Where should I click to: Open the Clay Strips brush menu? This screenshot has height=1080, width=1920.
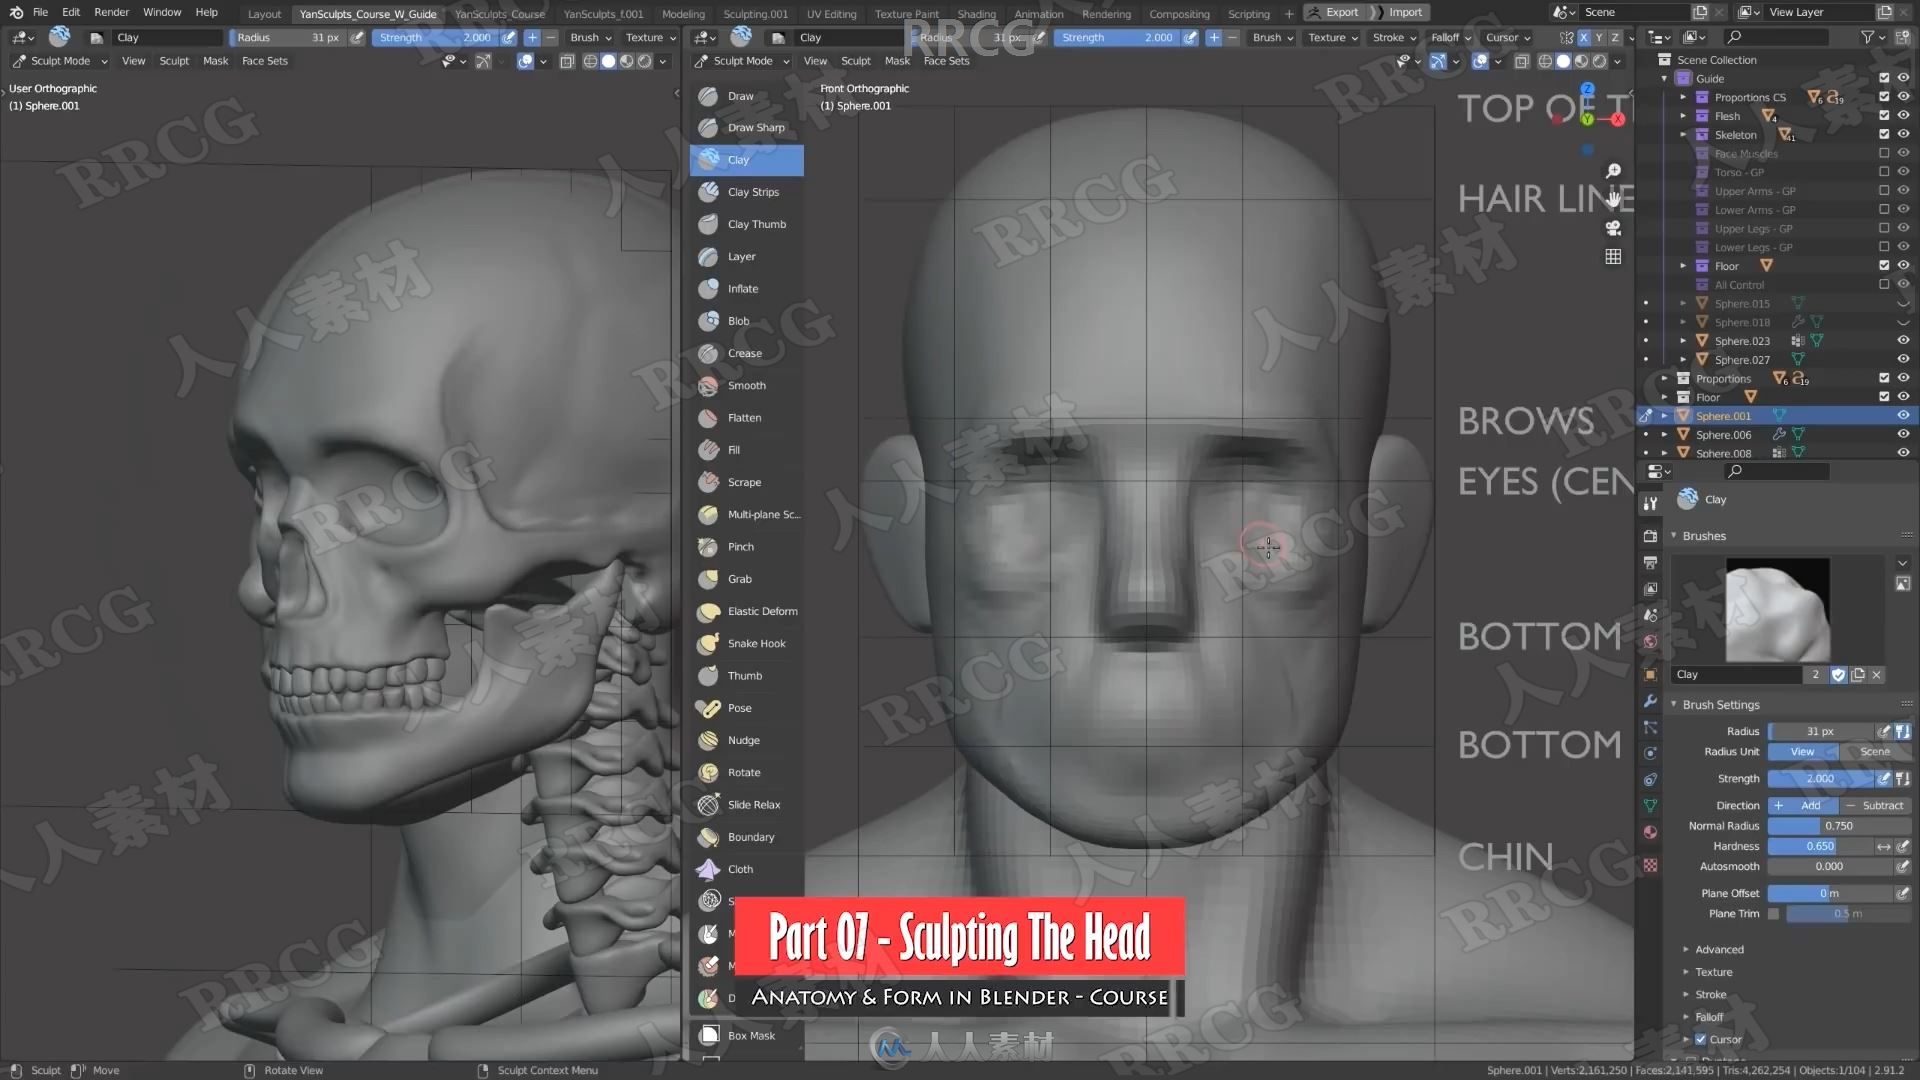tap(753, 191)
